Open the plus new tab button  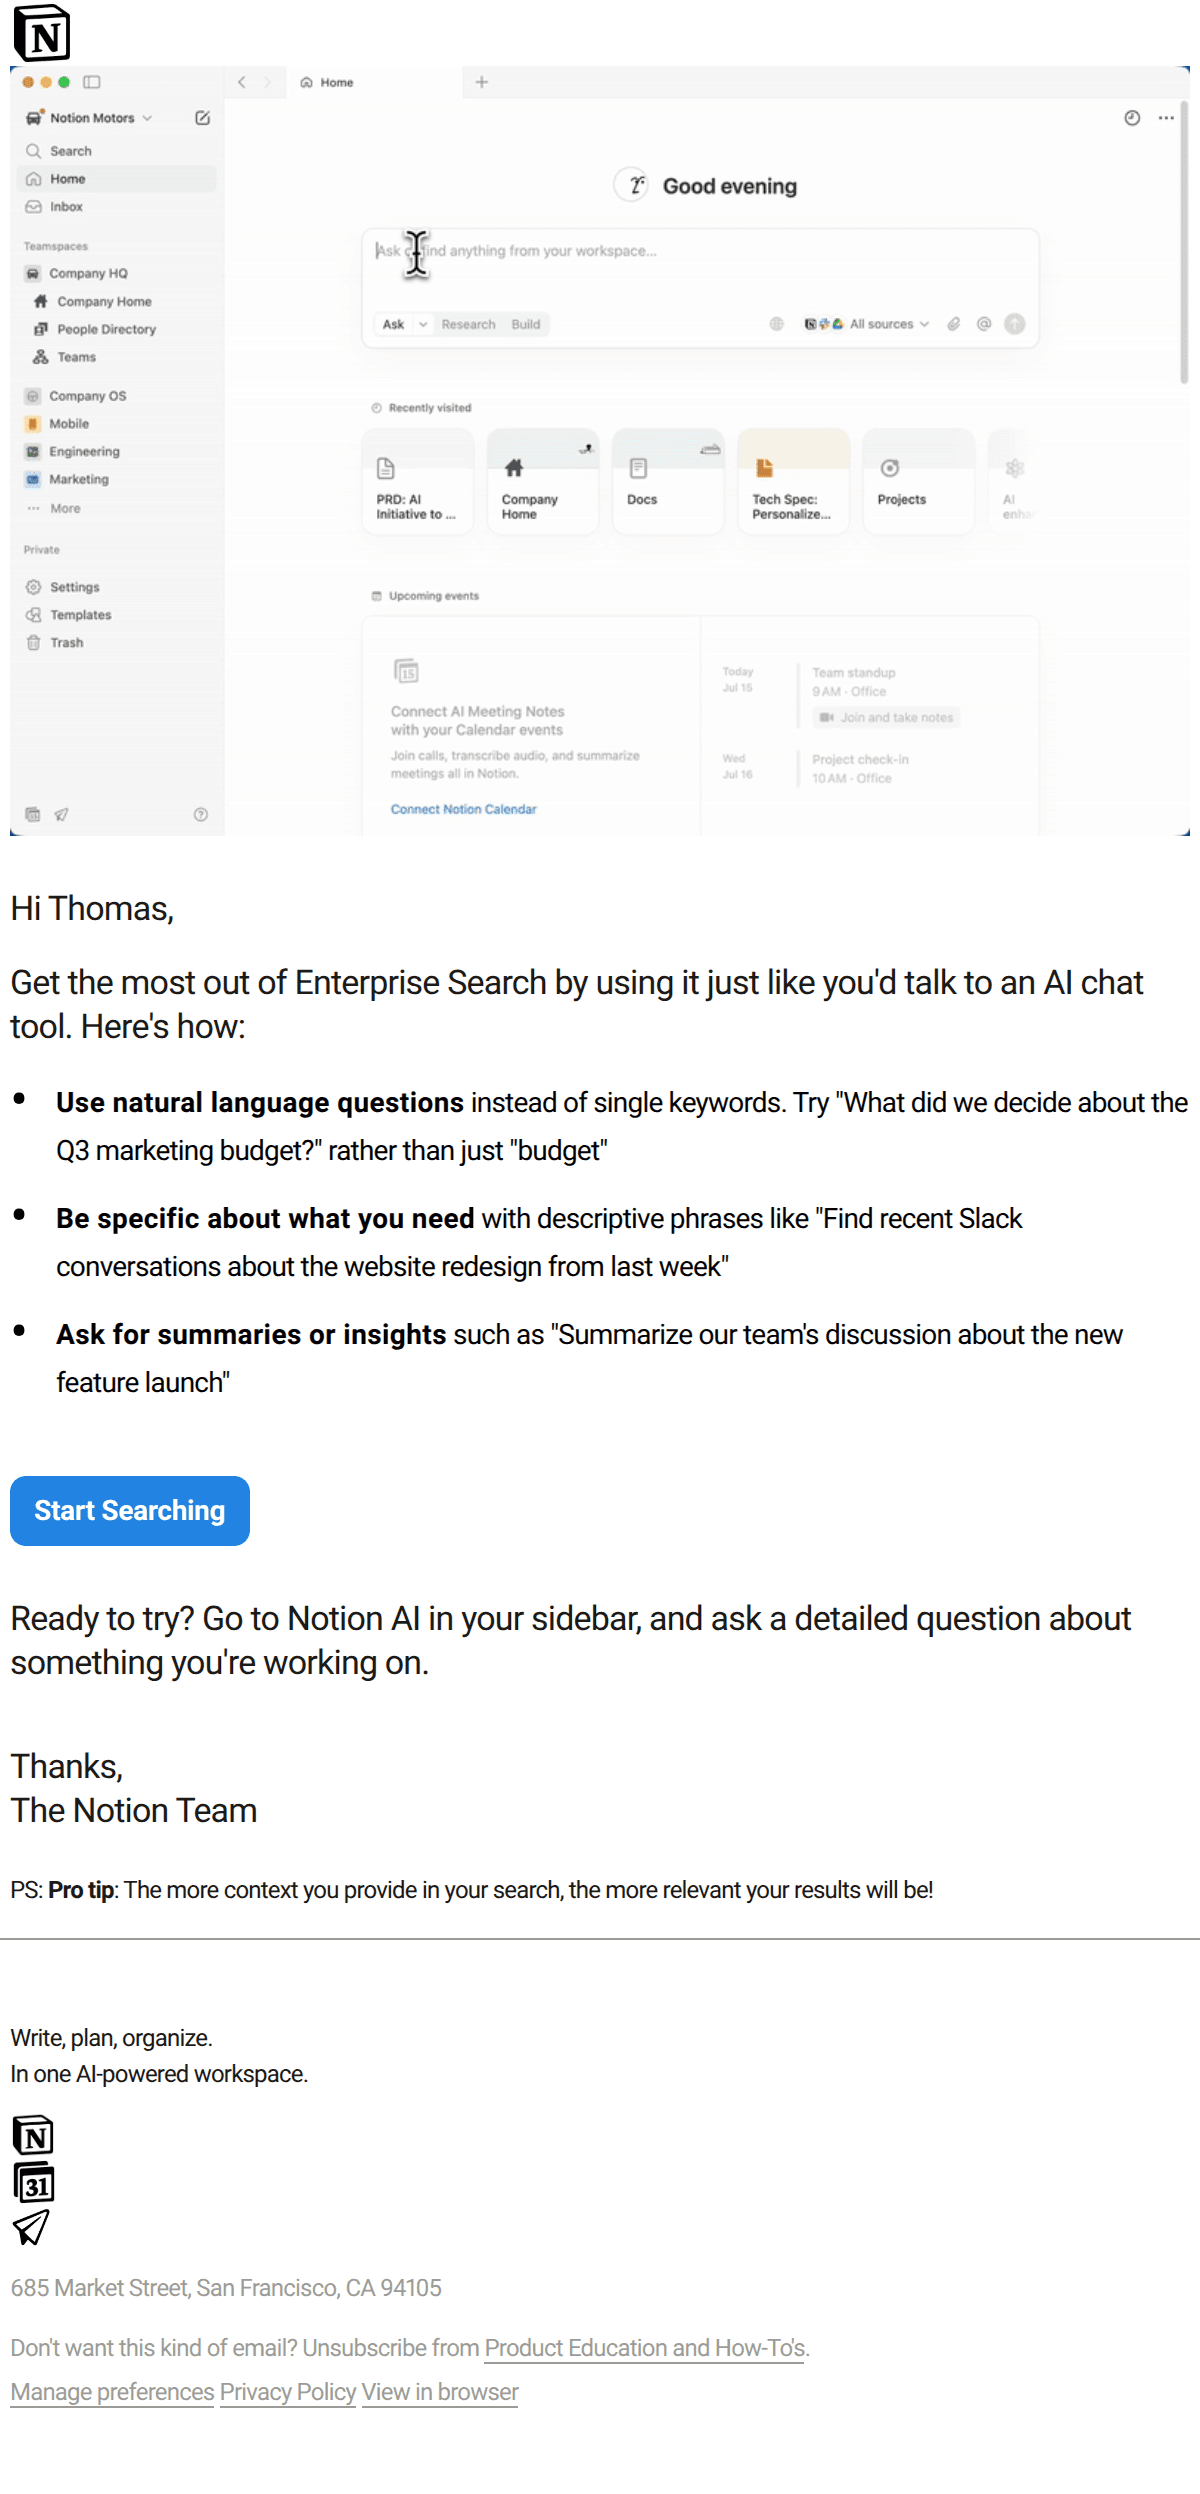(482, 82)
